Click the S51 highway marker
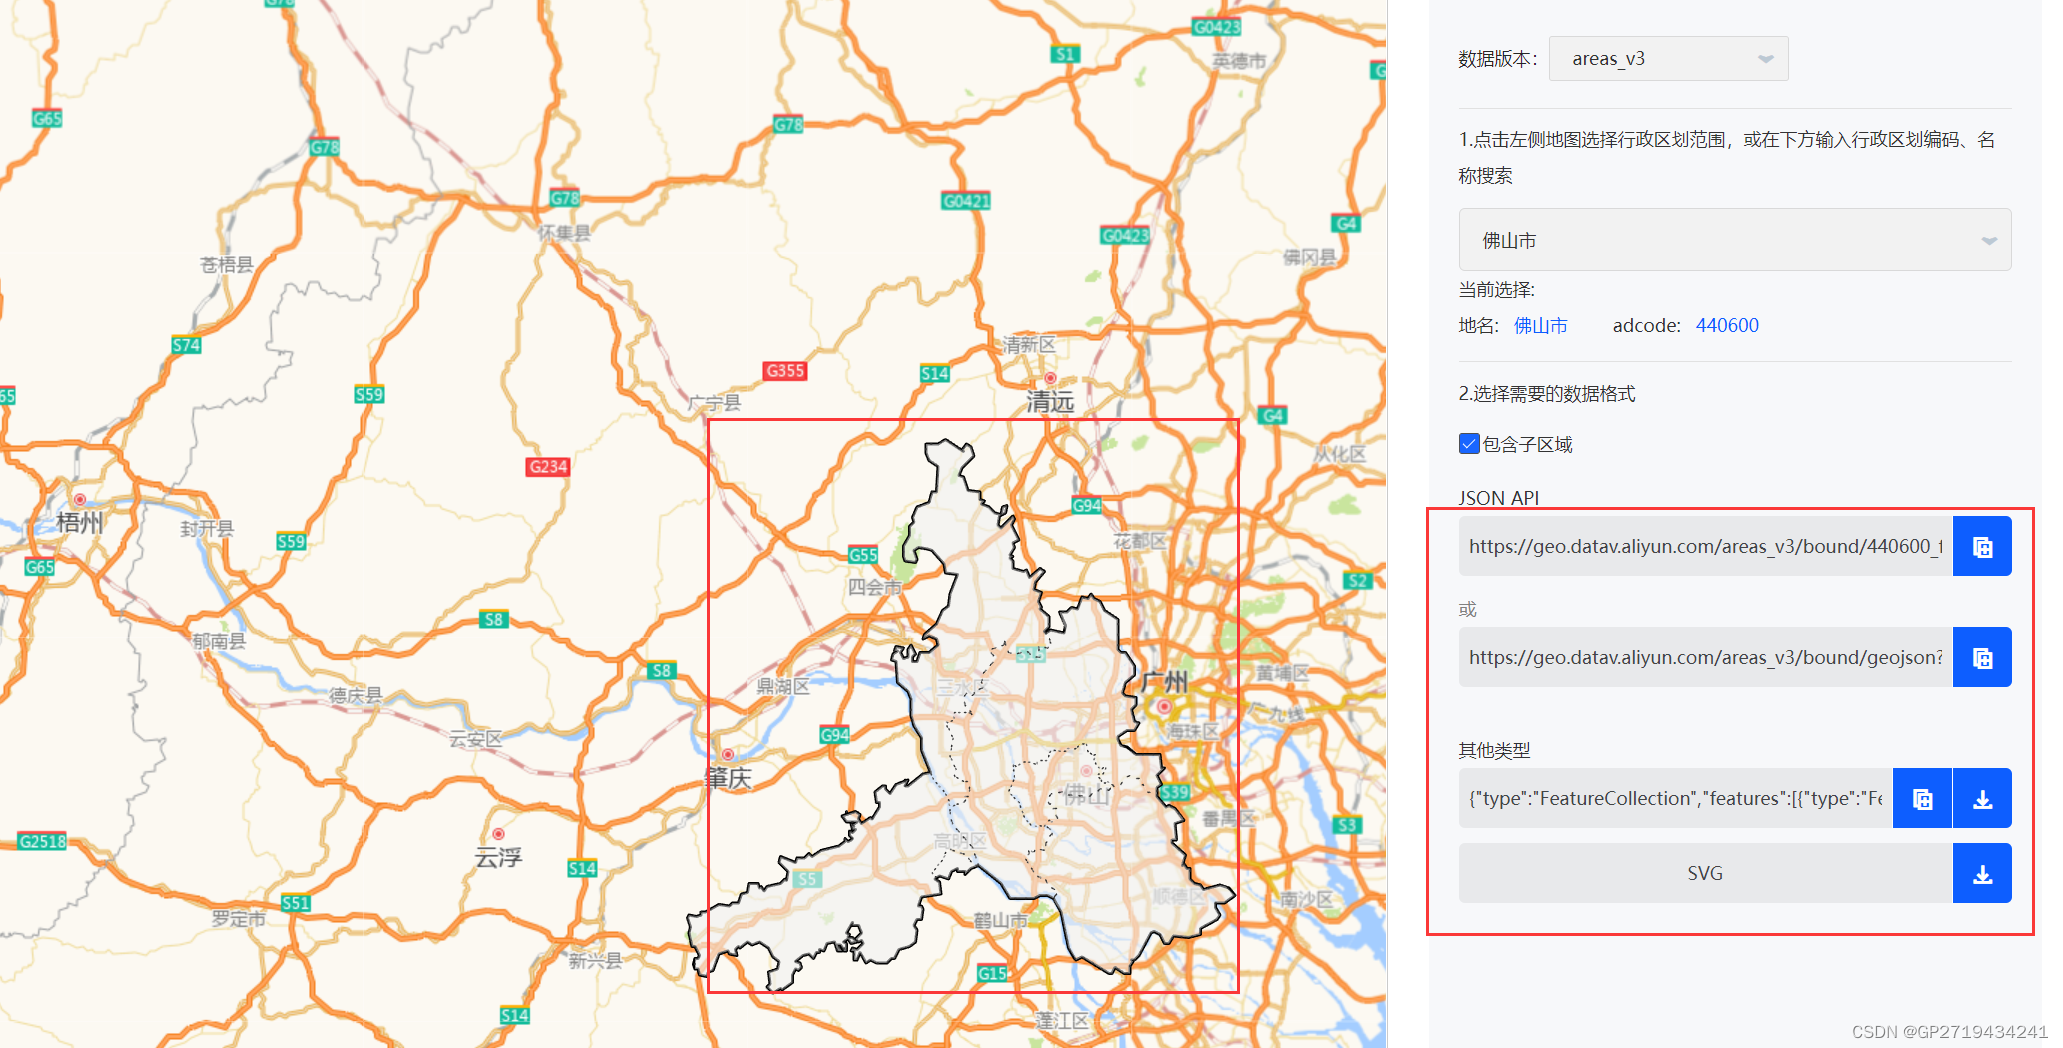Image resolution: width=2063 pixels, height=1048 pixels. [x=296, y=903]
